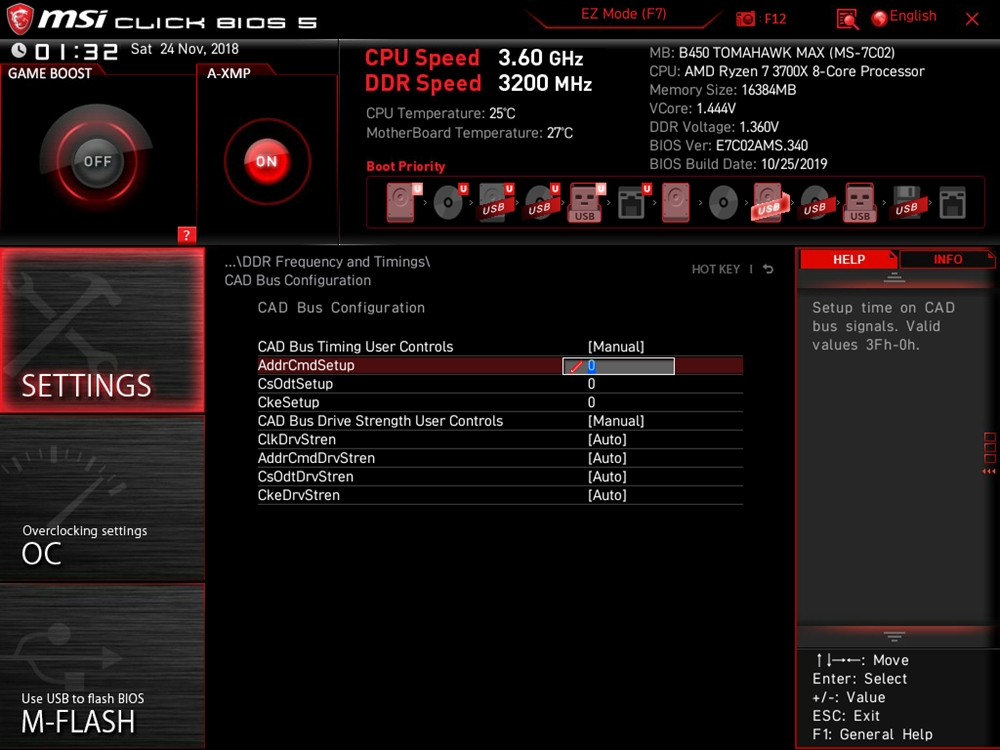Switch to EZ Mode (F7)
The height and width of the screenshot is (750, 1000).
[x=624, y=14]
